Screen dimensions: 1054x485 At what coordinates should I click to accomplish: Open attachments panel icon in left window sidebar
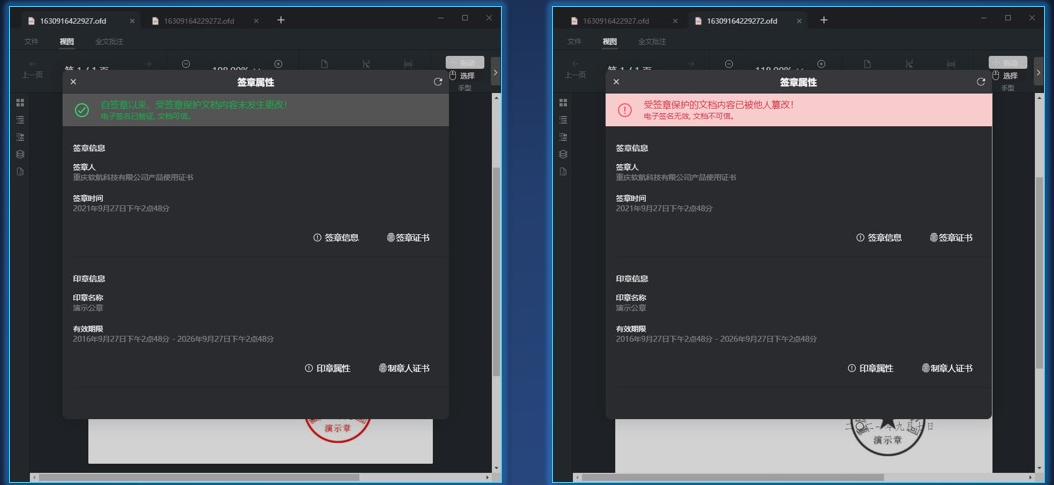coord(20,171)
